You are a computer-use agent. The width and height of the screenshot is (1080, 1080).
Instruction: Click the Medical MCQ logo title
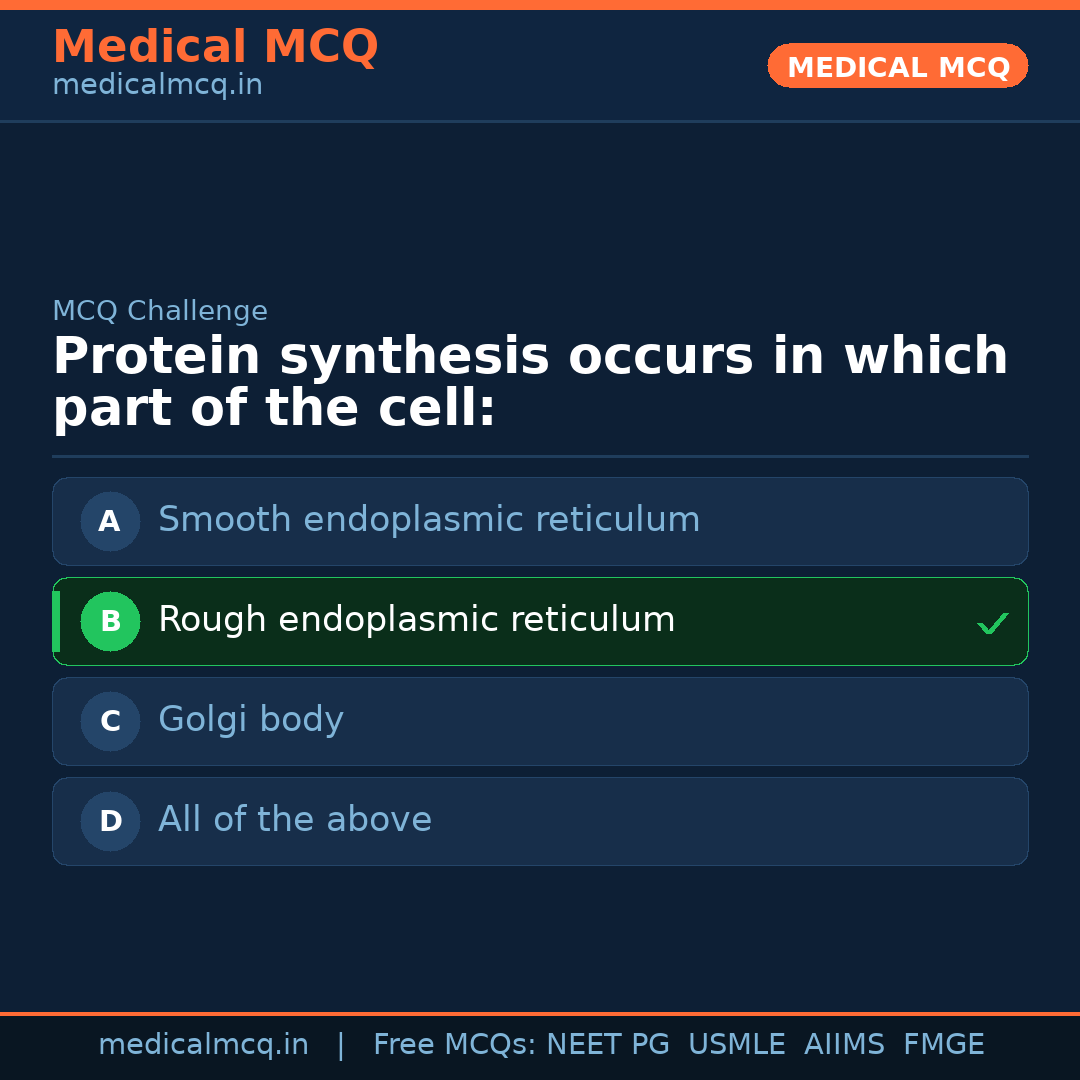[215, 47]
